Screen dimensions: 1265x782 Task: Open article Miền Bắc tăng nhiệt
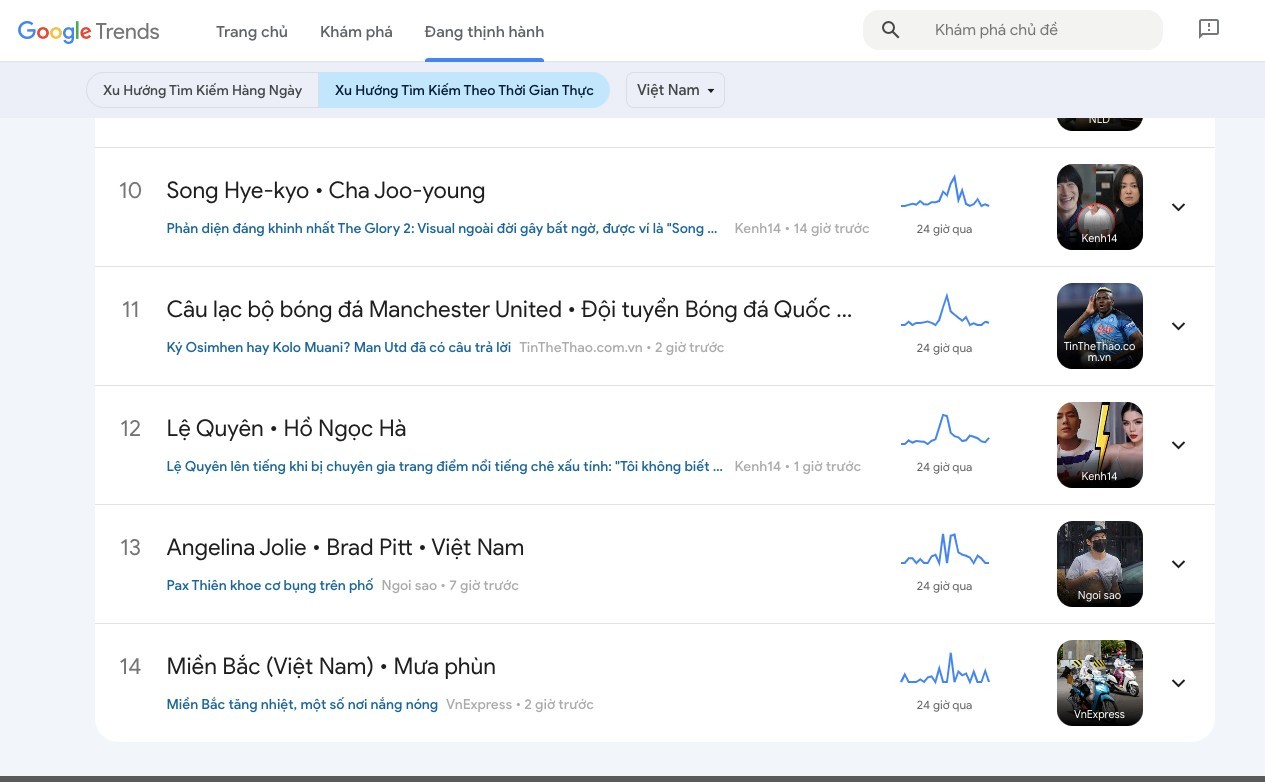click(302, 704)
